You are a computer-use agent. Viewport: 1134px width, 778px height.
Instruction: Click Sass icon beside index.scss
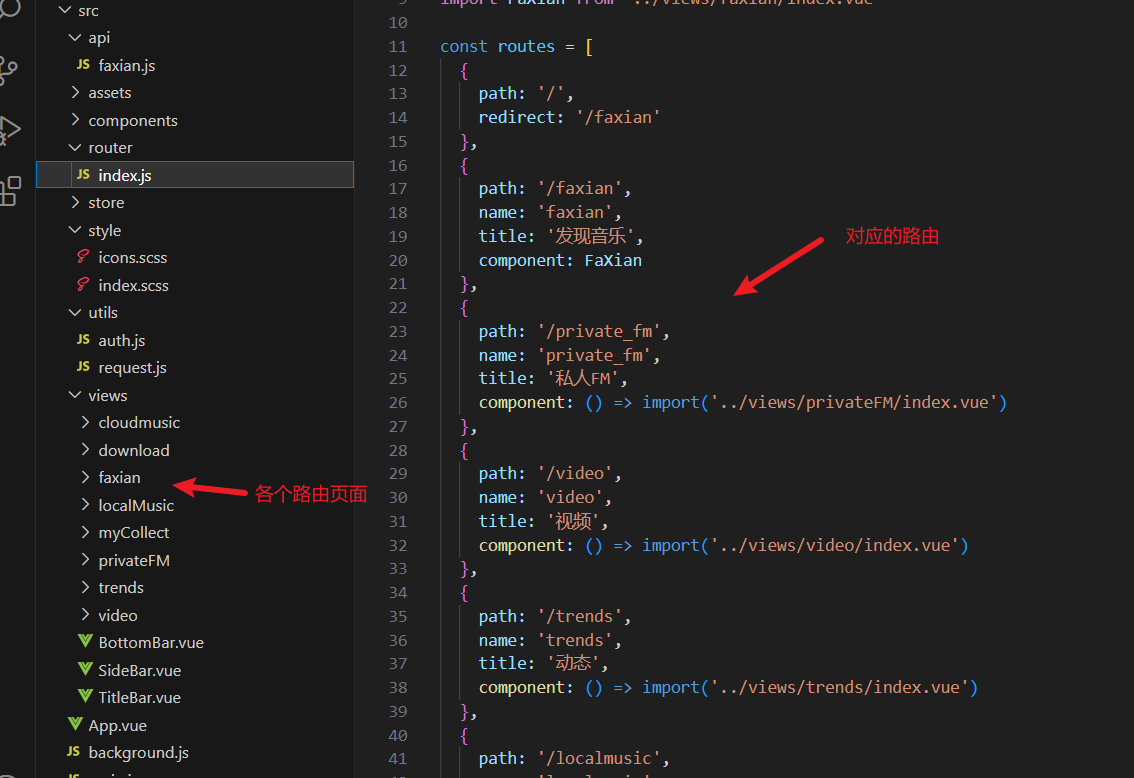click(x=83, y=285)
